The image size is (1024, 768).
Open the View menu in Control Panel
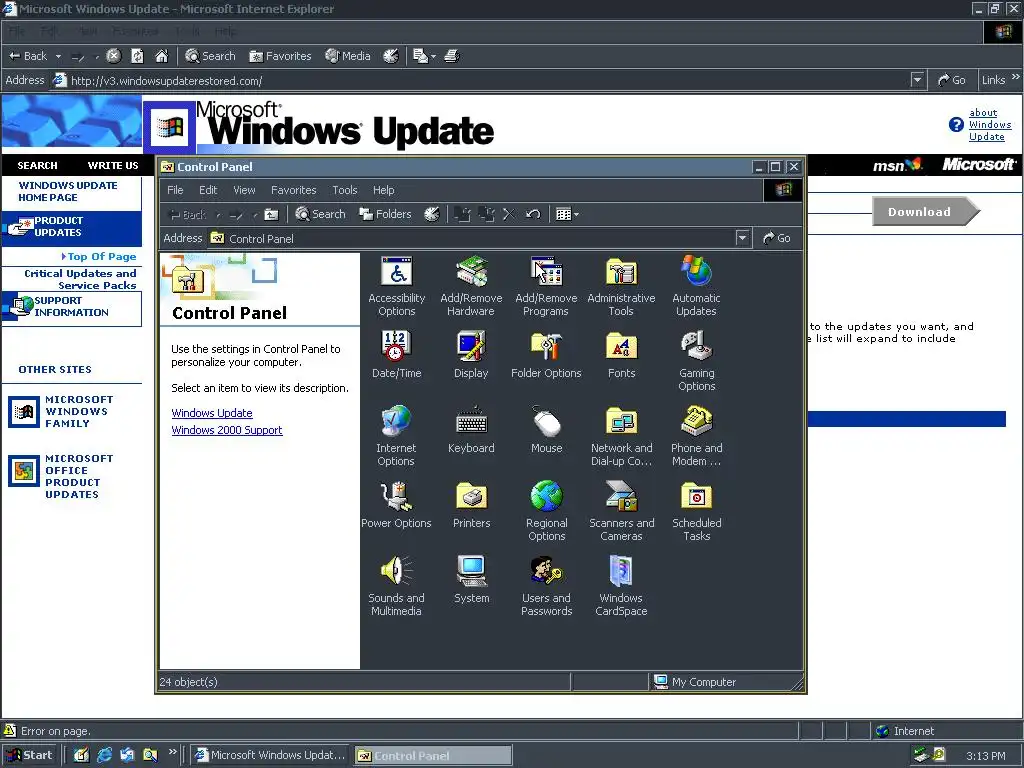coord(244,190)
